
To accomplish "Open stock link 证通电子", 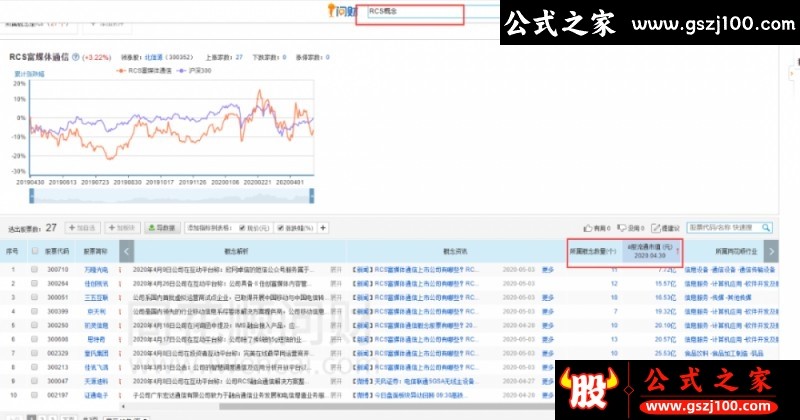I will click(x=96, y=395).
